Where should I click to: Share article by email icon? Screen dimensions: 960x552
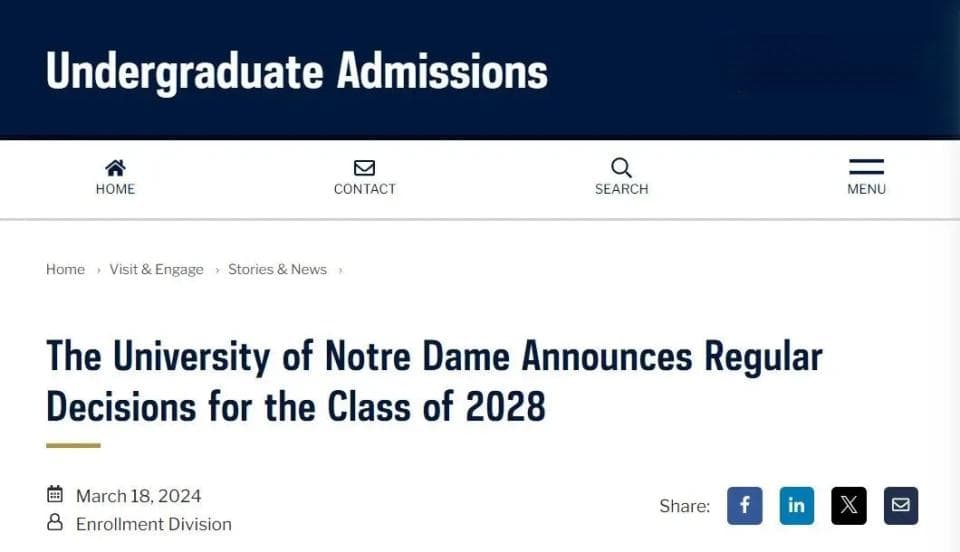coord(901,505)
